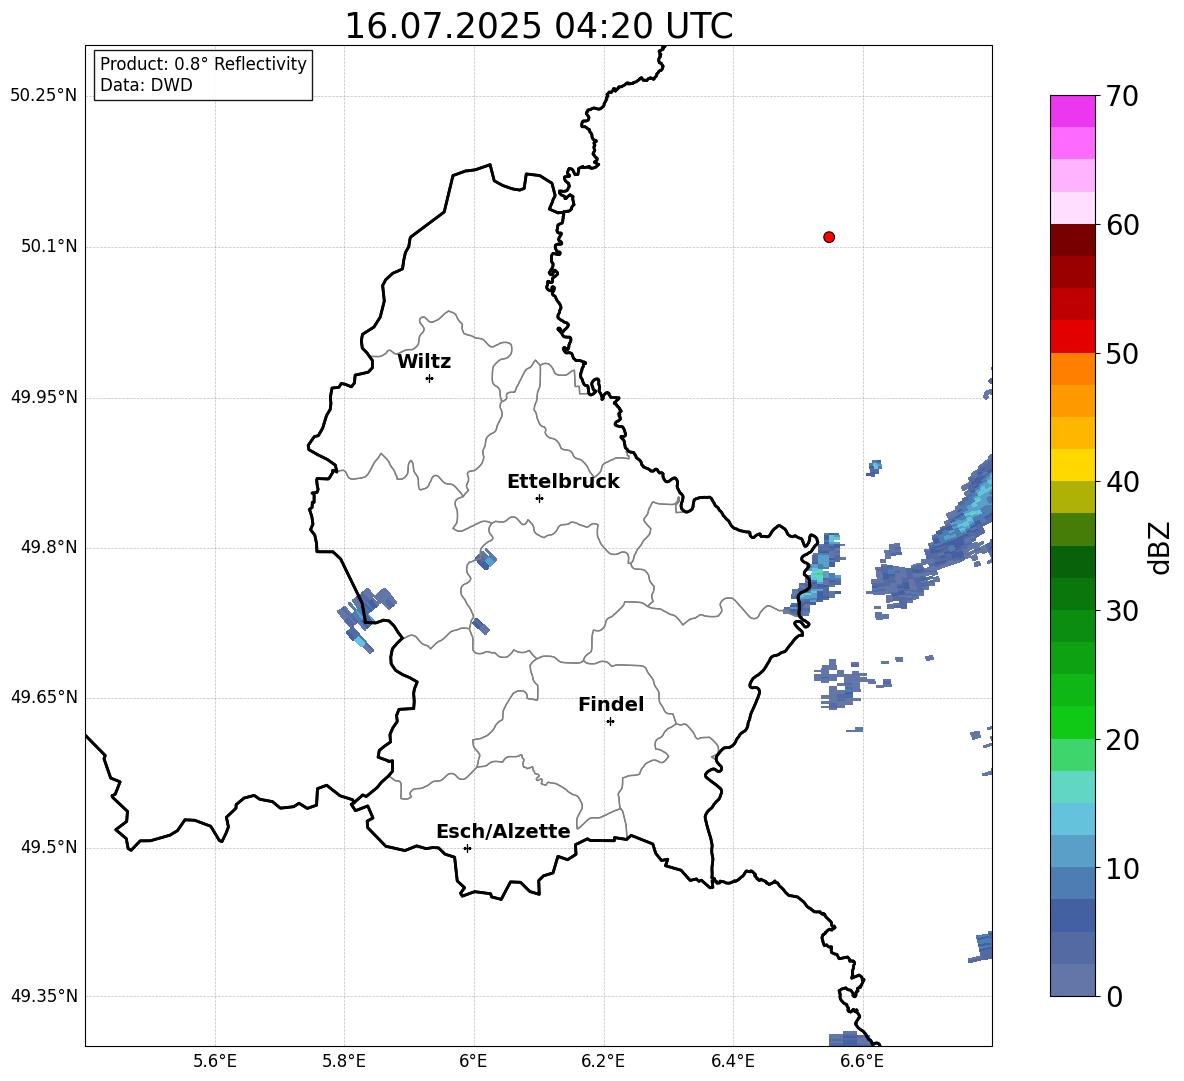Click the 20 colorbar tick label
Viewport: 1184px width, 1081px height.
(1122, 740)
